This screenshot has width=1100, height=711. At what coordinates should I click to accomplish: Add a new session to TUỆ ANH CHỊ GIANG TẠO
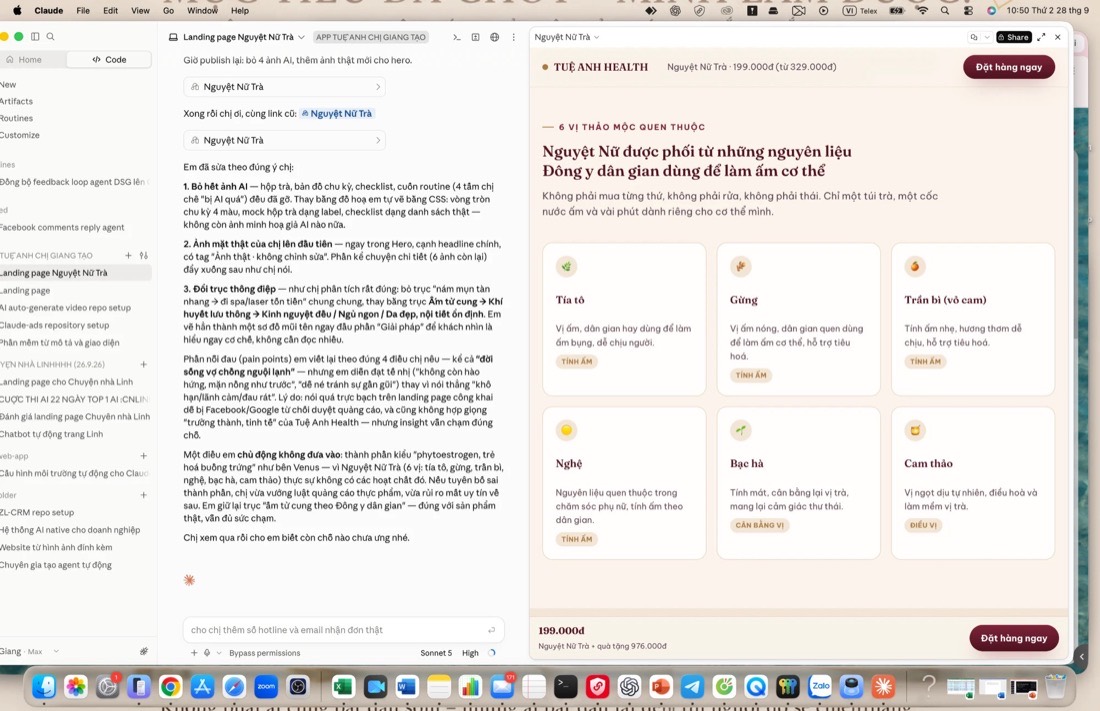coord(128,255)
